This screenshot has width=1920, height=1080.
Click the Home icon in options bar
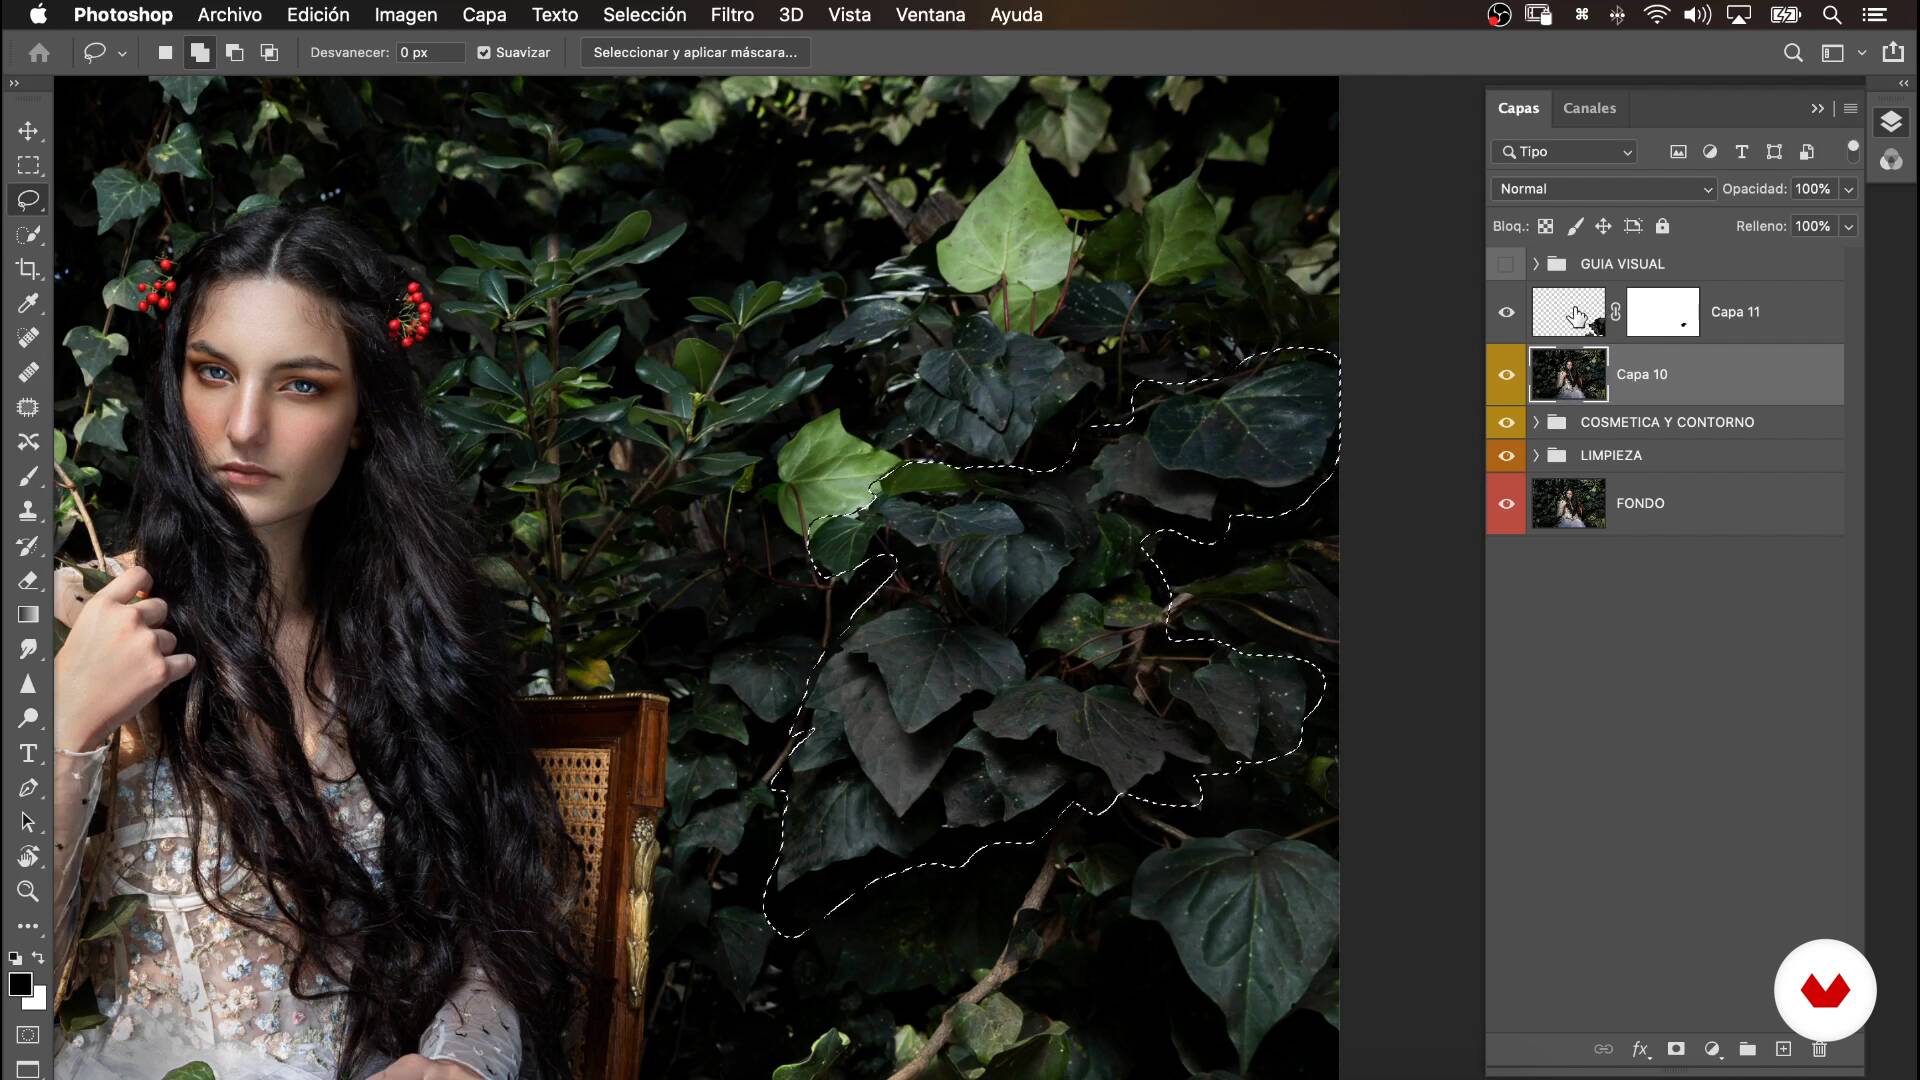(x=39, y=53)
